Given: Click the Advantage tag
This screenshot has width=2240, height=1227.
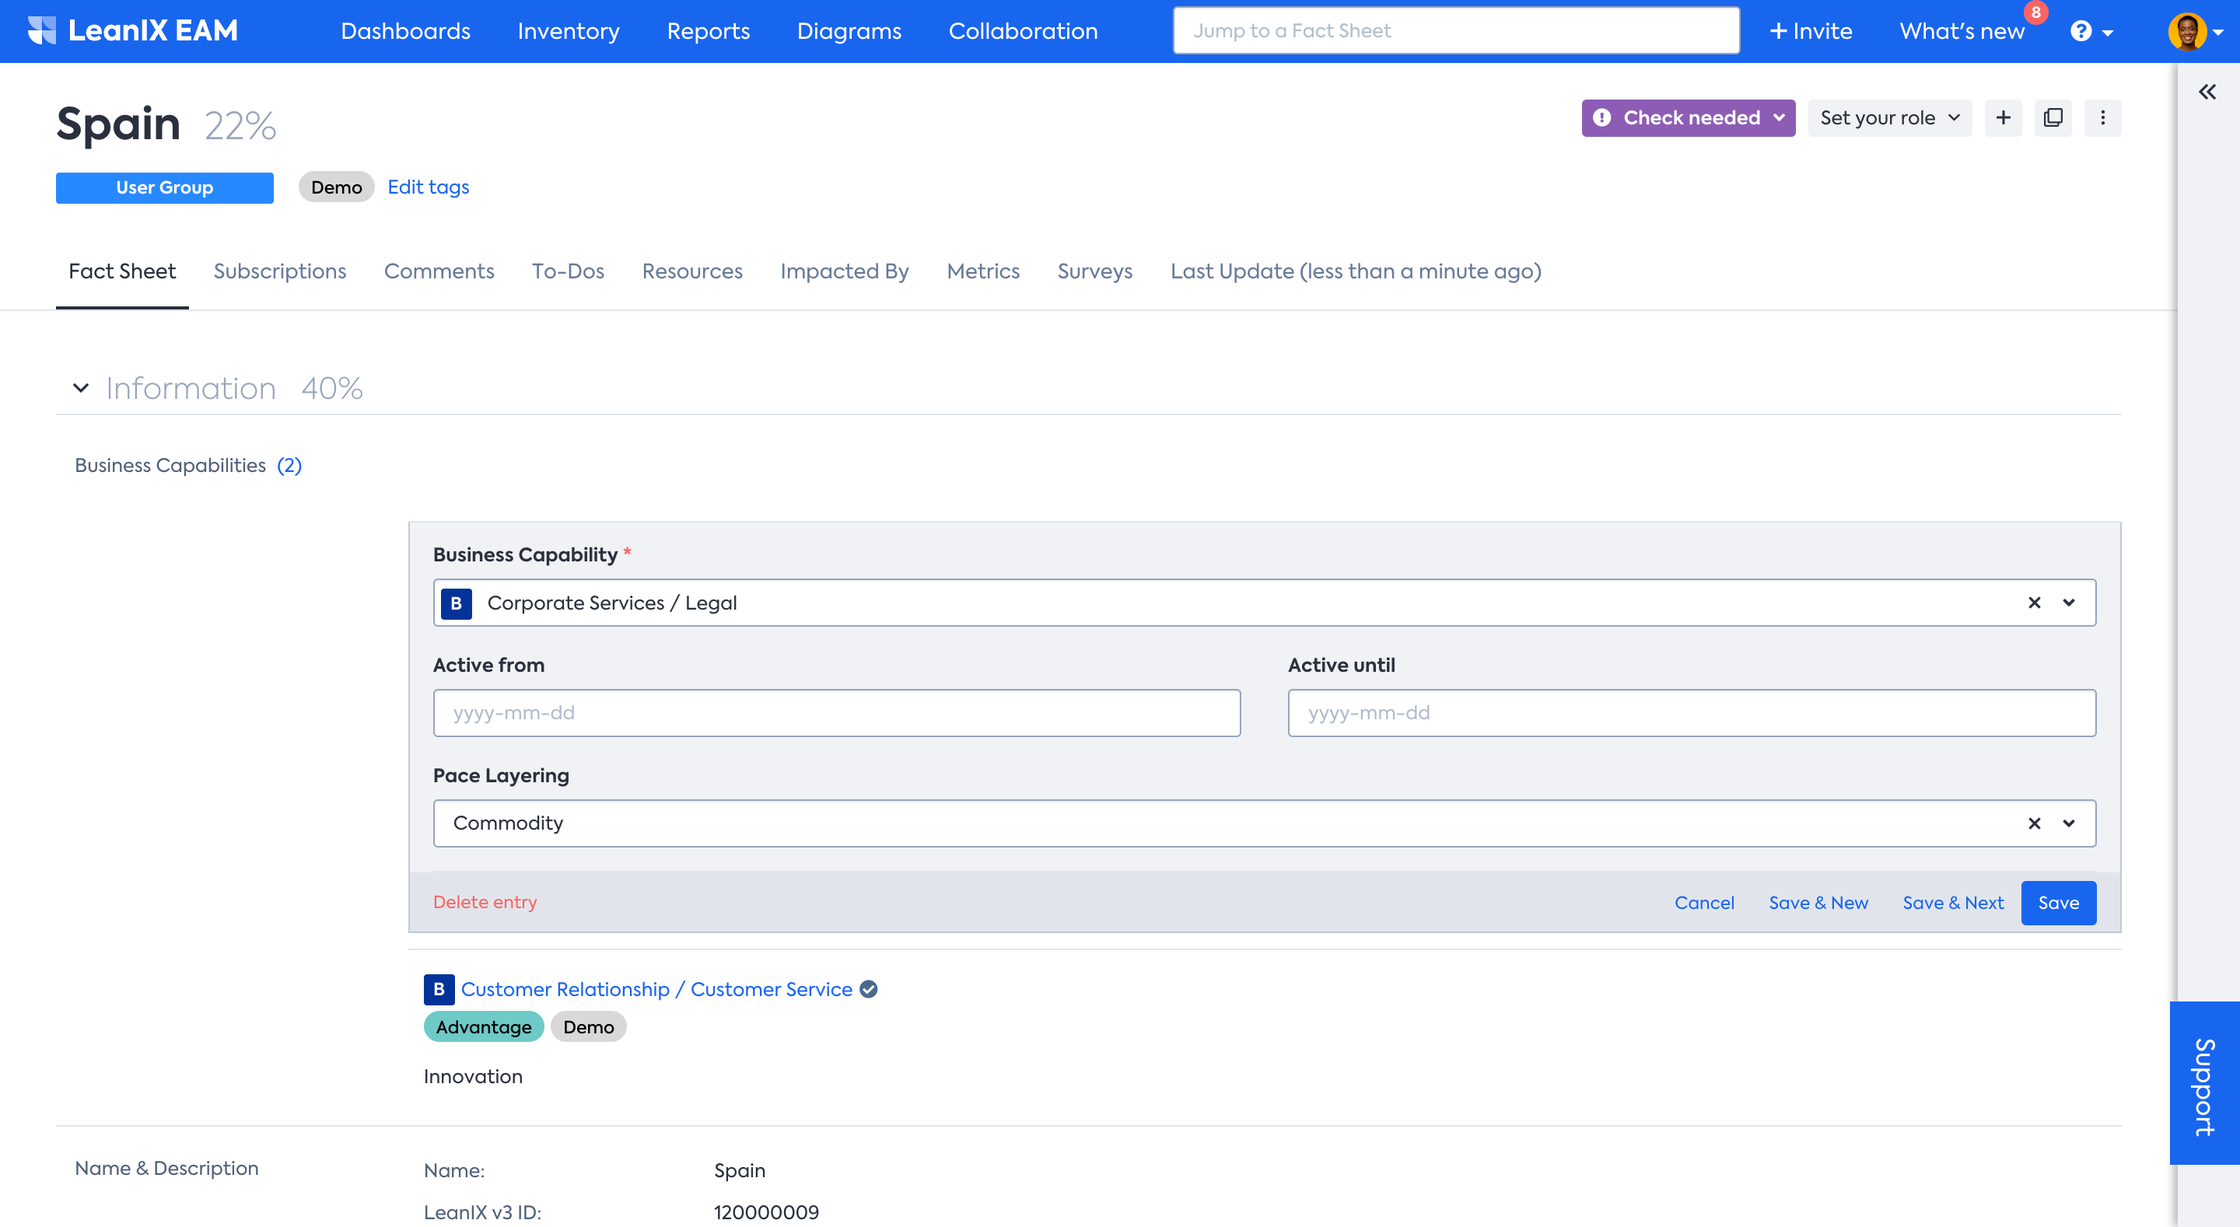Looking at the screenshot, I should point(483,1027).
